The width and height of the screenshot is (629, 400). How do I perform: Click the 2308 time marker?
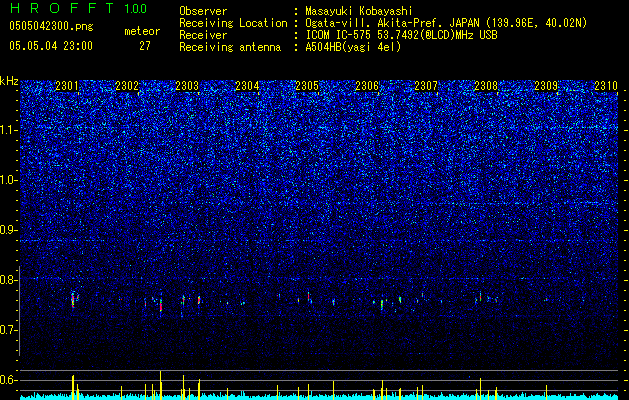pos(486,85)
